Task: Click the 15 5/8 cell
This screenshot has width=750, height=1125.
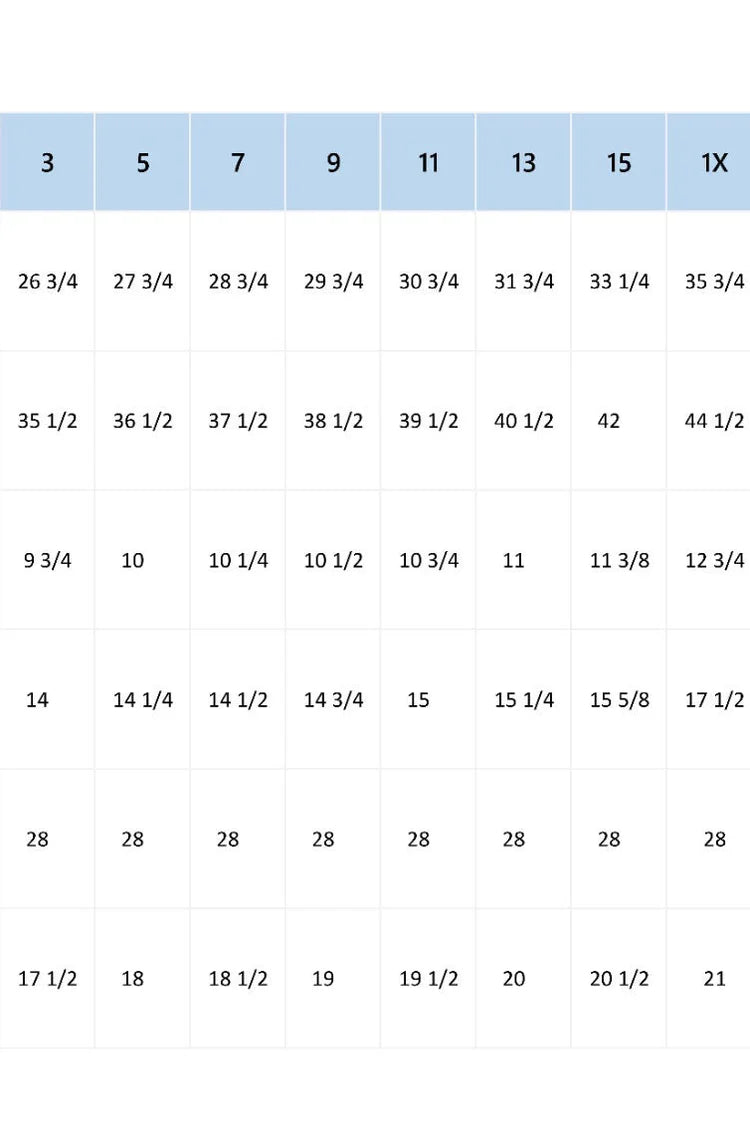Action: [x=619, y=700]
